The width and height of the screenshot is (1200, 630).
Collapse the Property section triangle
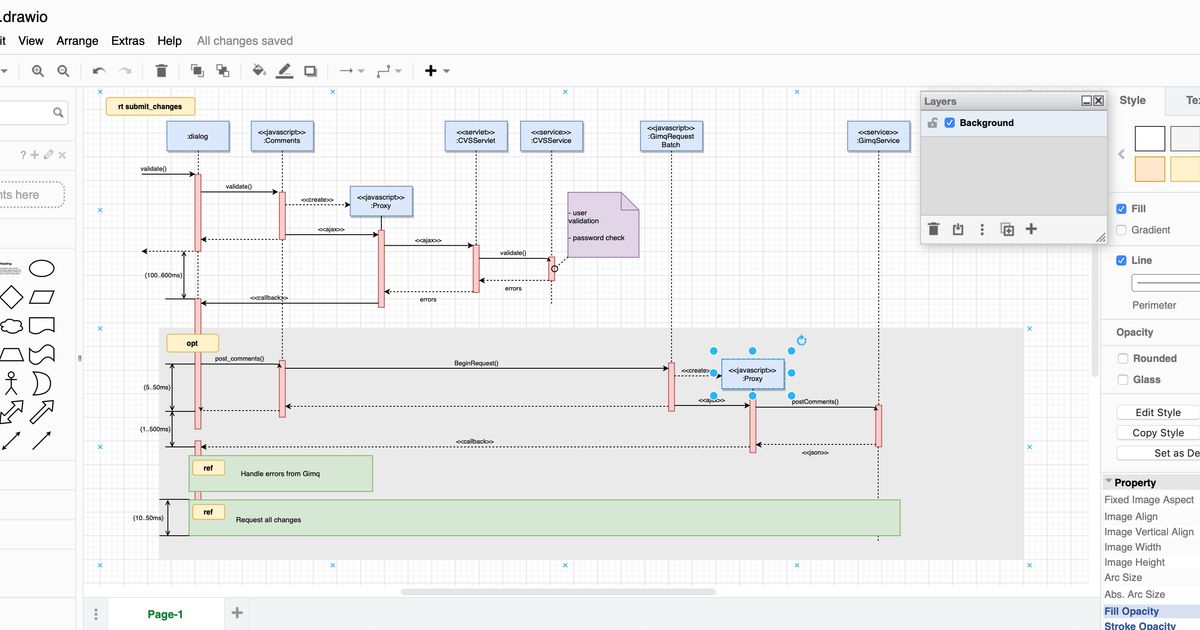coord(1108,482)
